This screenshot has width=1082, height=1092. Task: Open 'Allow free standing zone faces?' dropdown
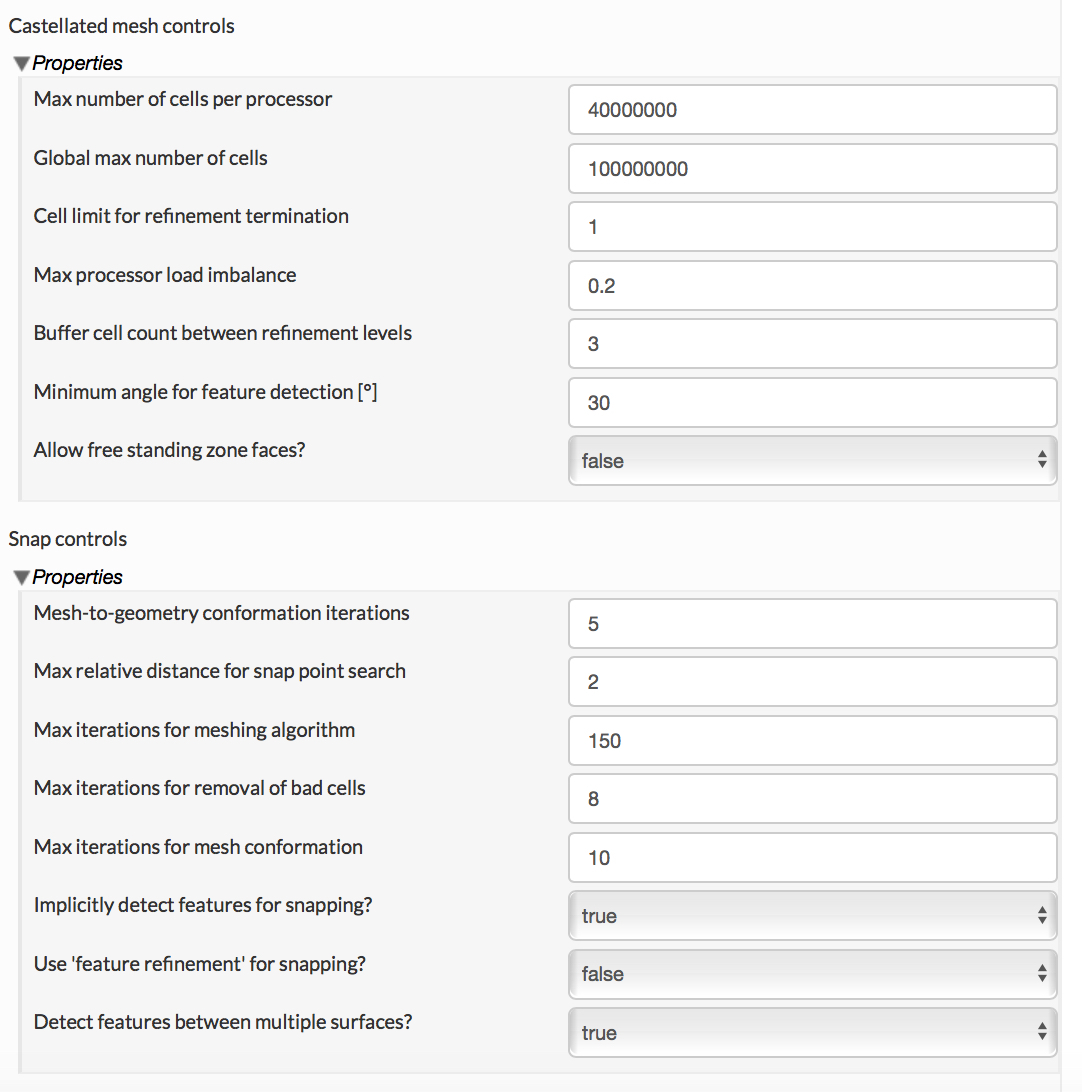(x=812, y=461)
